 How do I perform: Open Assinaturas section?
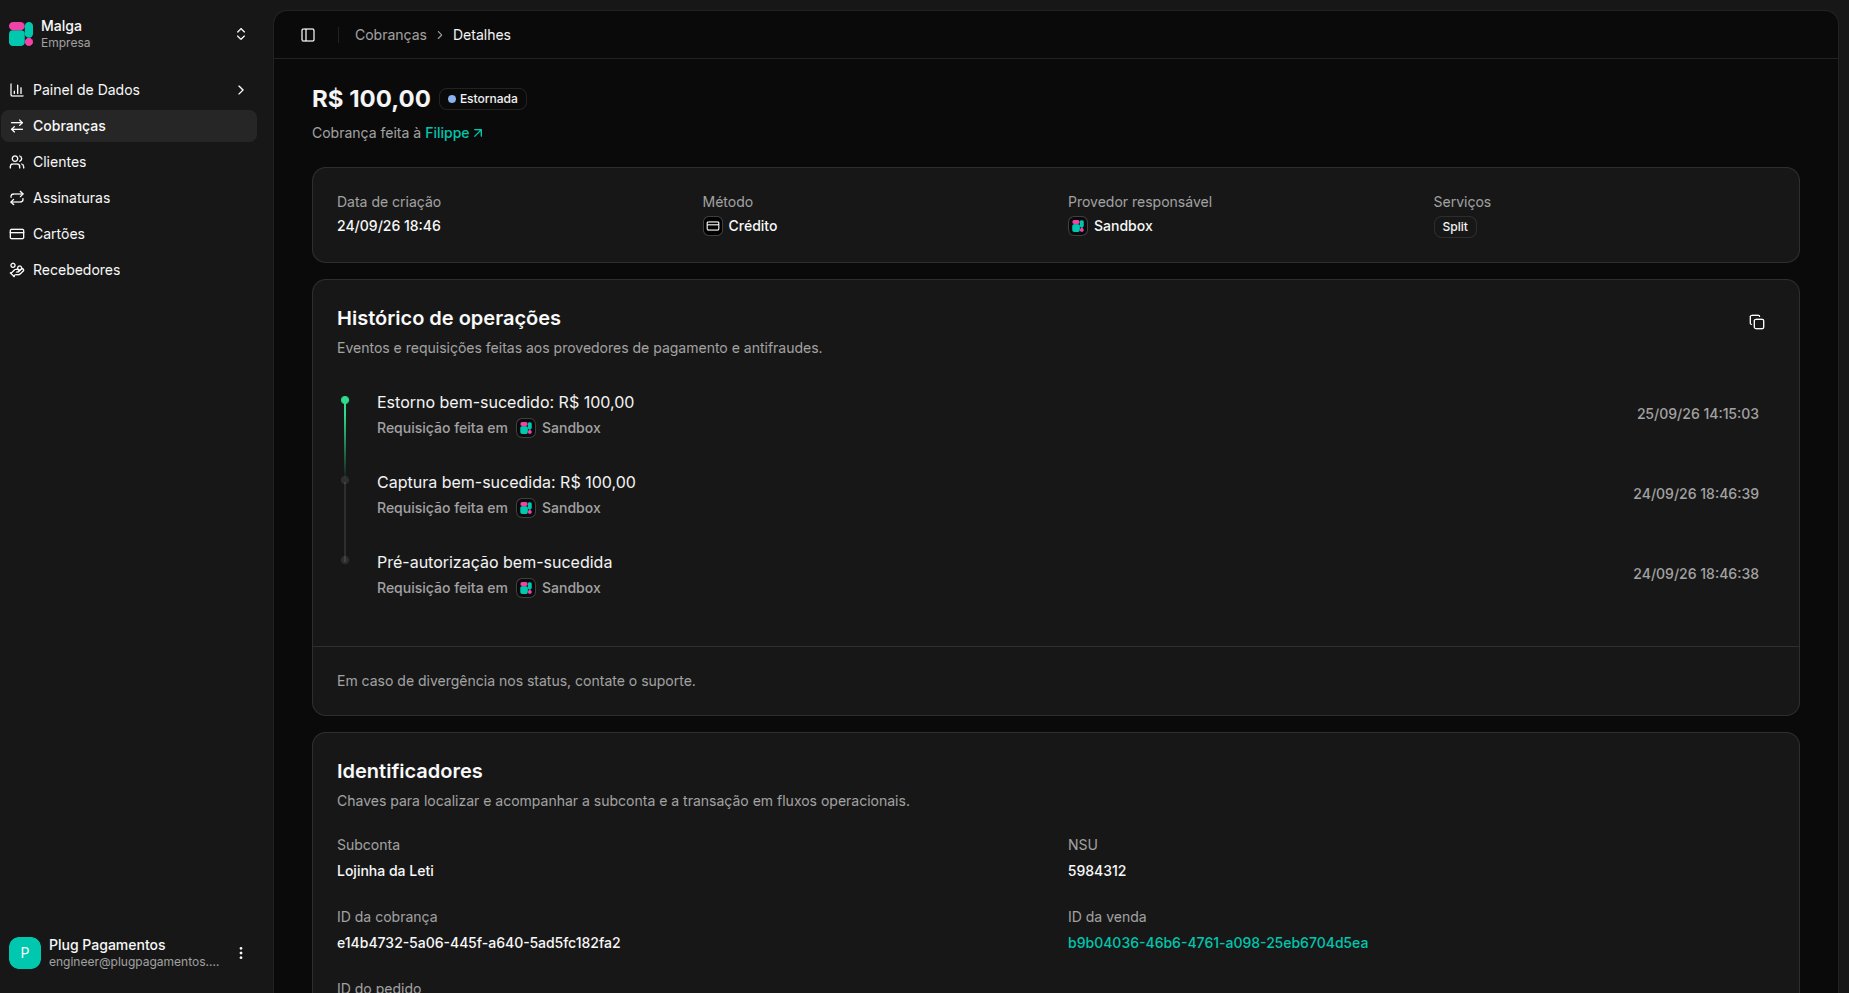[128, 198]
